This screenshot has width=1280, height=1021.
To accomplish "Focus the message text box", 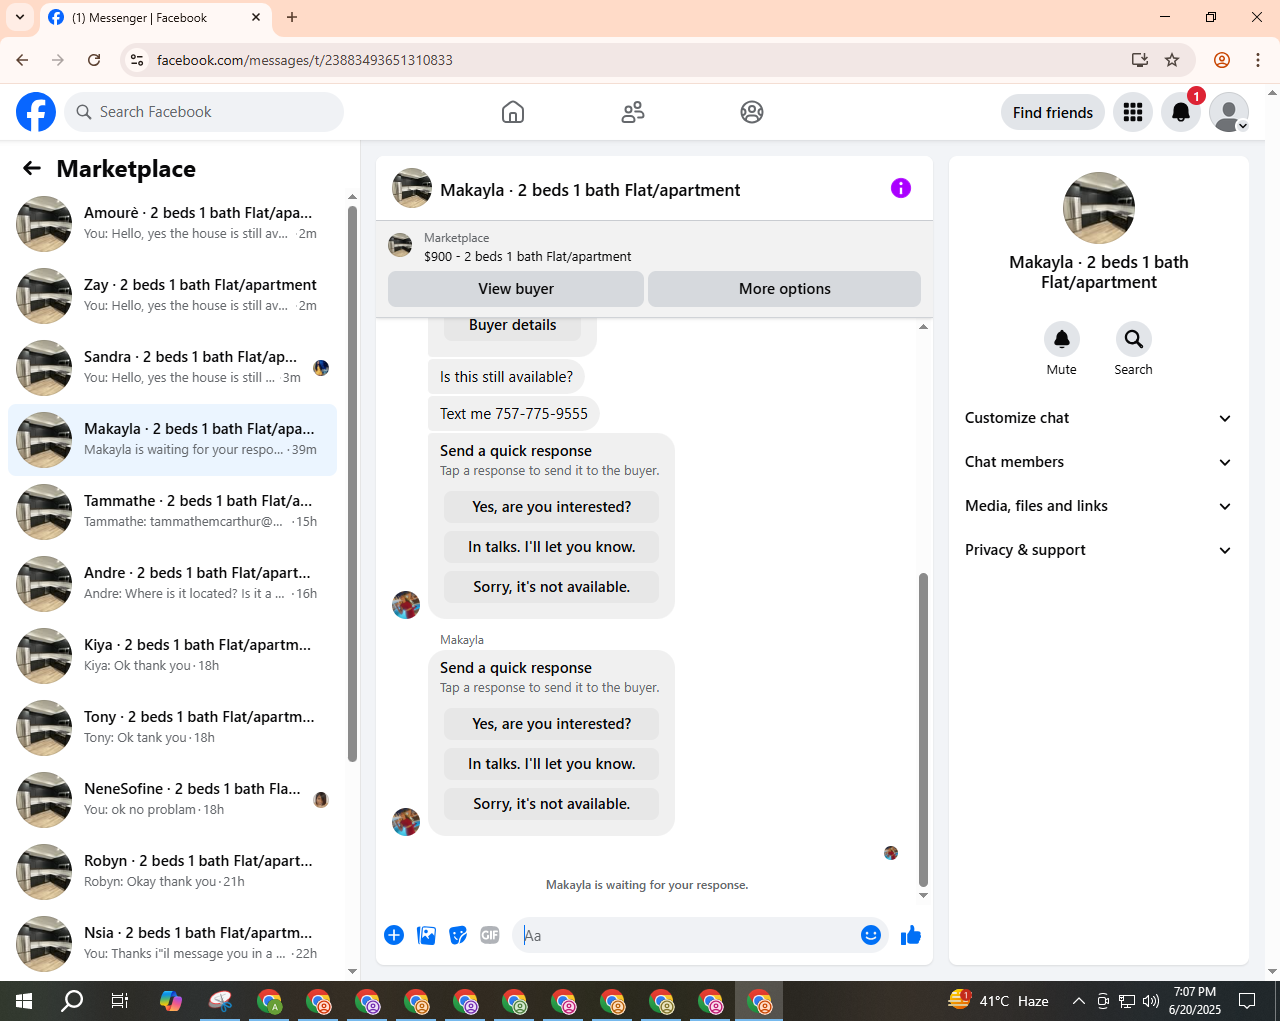I will tap(687, 935).
